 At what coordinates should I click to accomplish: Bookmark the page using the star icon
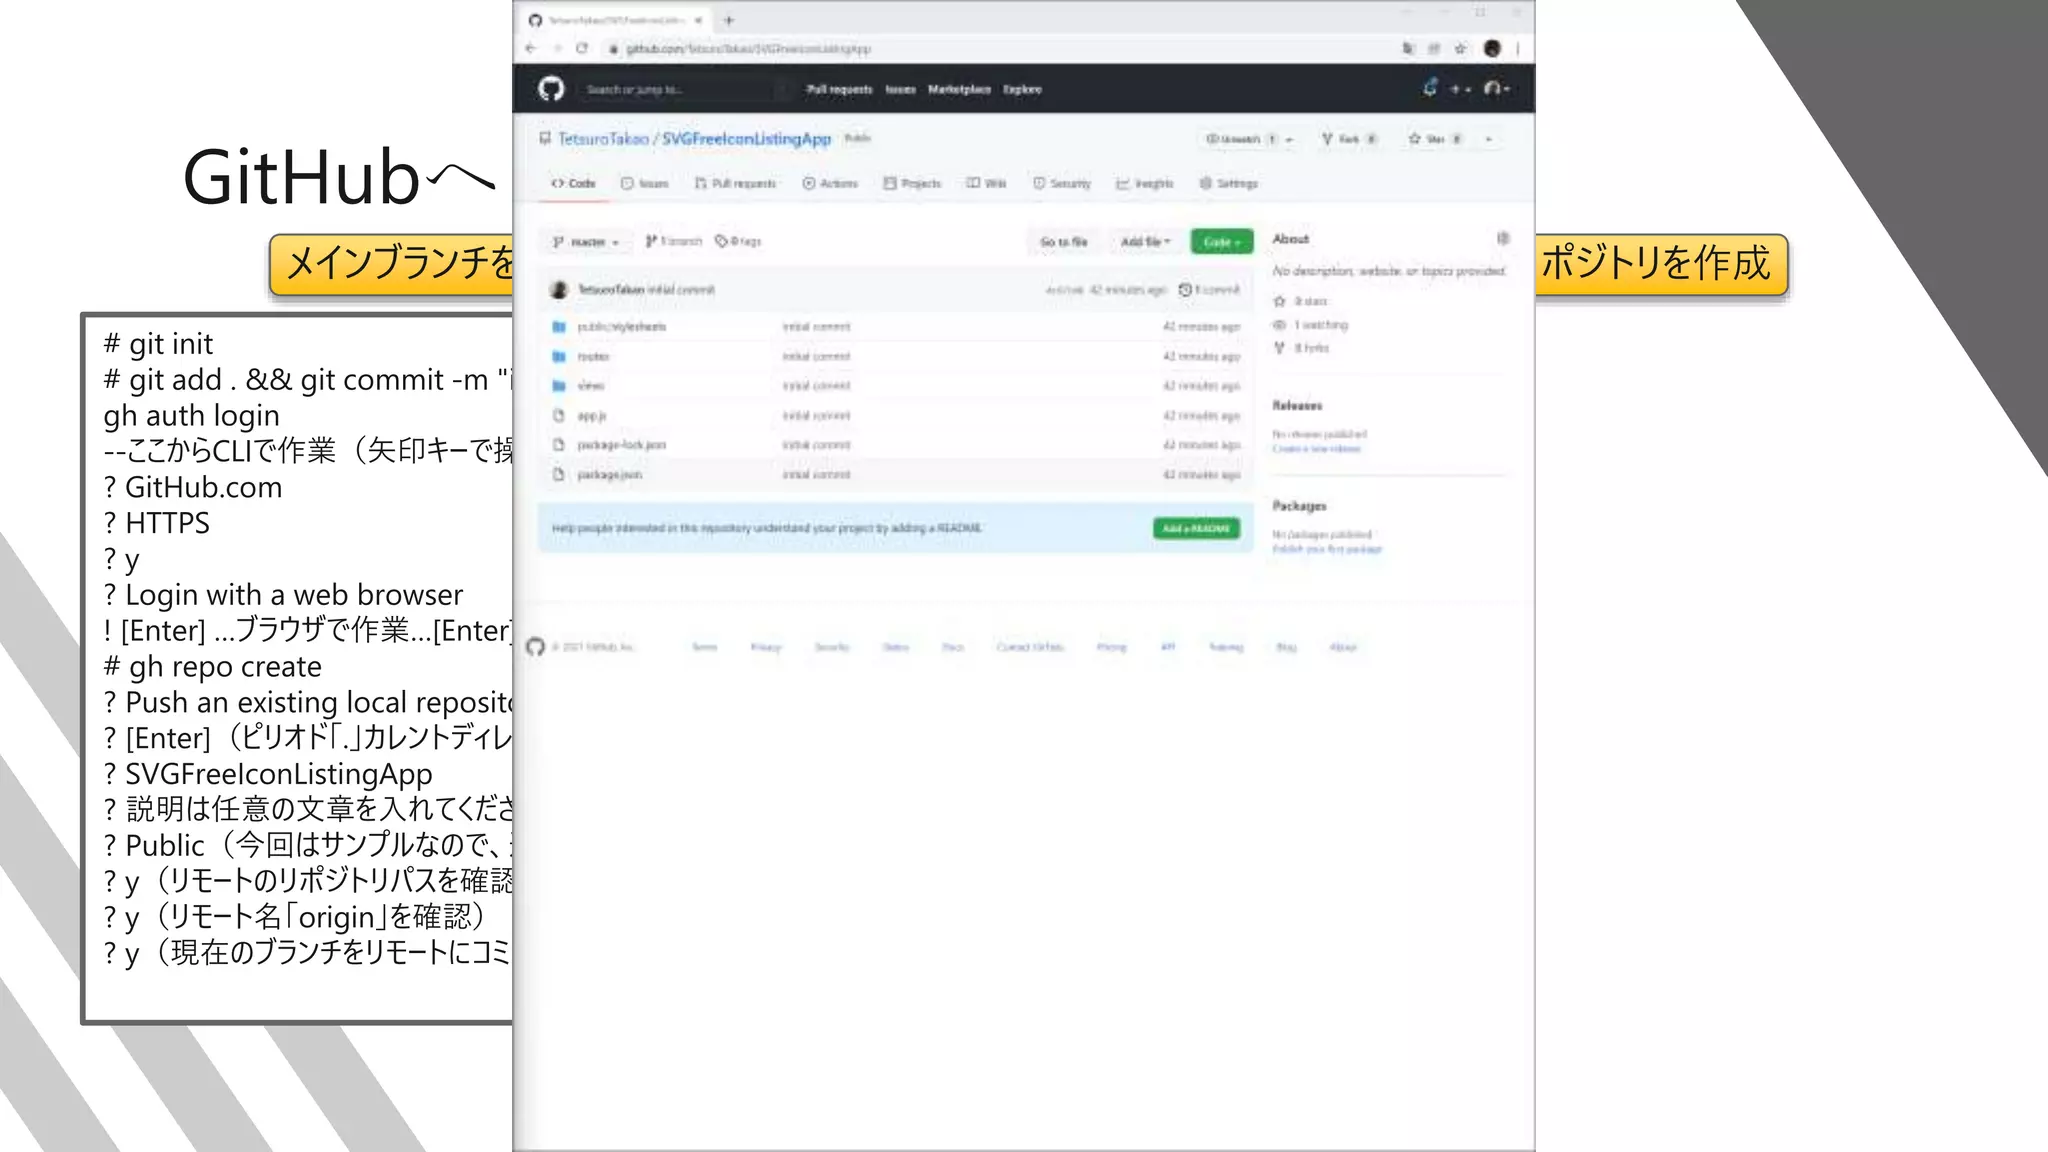click(x=1461, y=48)
